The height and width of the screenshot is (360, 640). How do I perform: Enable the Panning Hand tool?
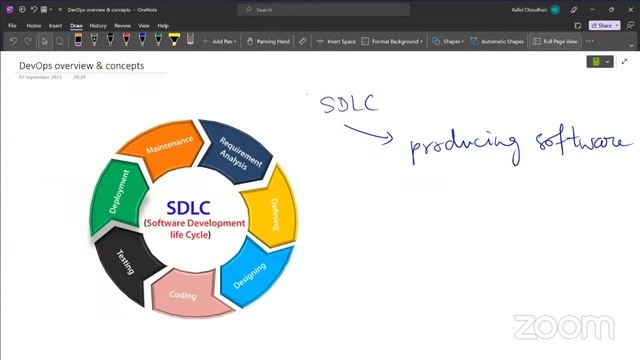(x=268, y=41)
